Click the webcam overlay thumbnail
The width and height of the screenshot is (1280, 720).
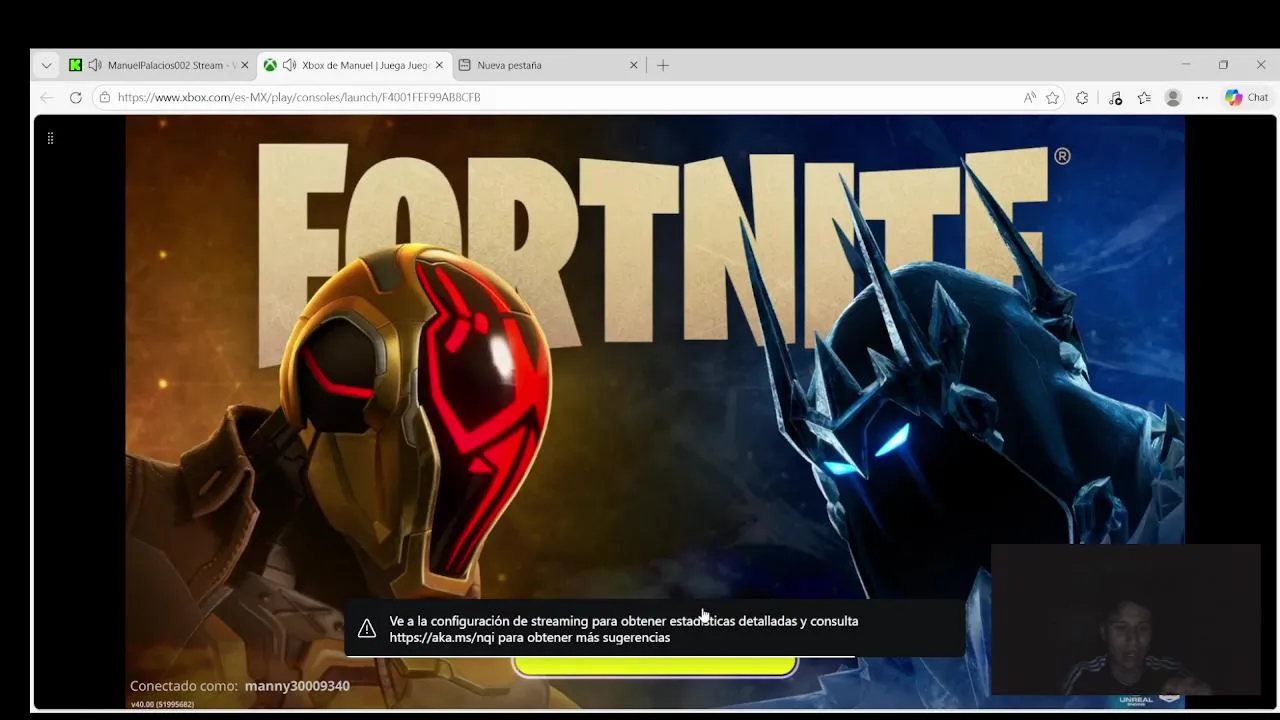tap(1125, 620)
